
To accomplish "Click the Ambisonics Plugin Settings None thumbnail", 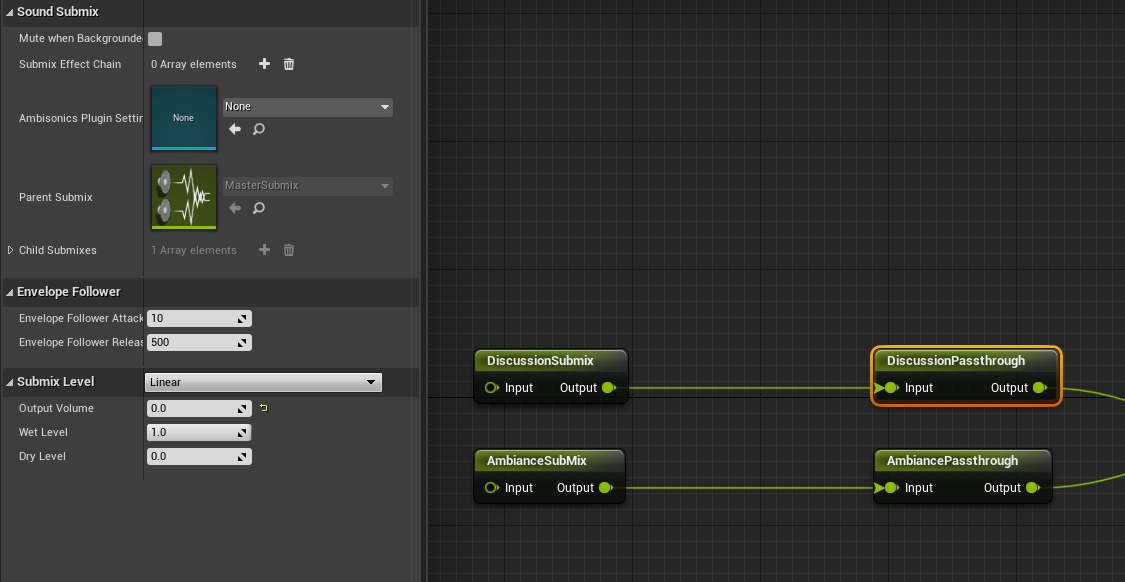I will tap(184, 118).
